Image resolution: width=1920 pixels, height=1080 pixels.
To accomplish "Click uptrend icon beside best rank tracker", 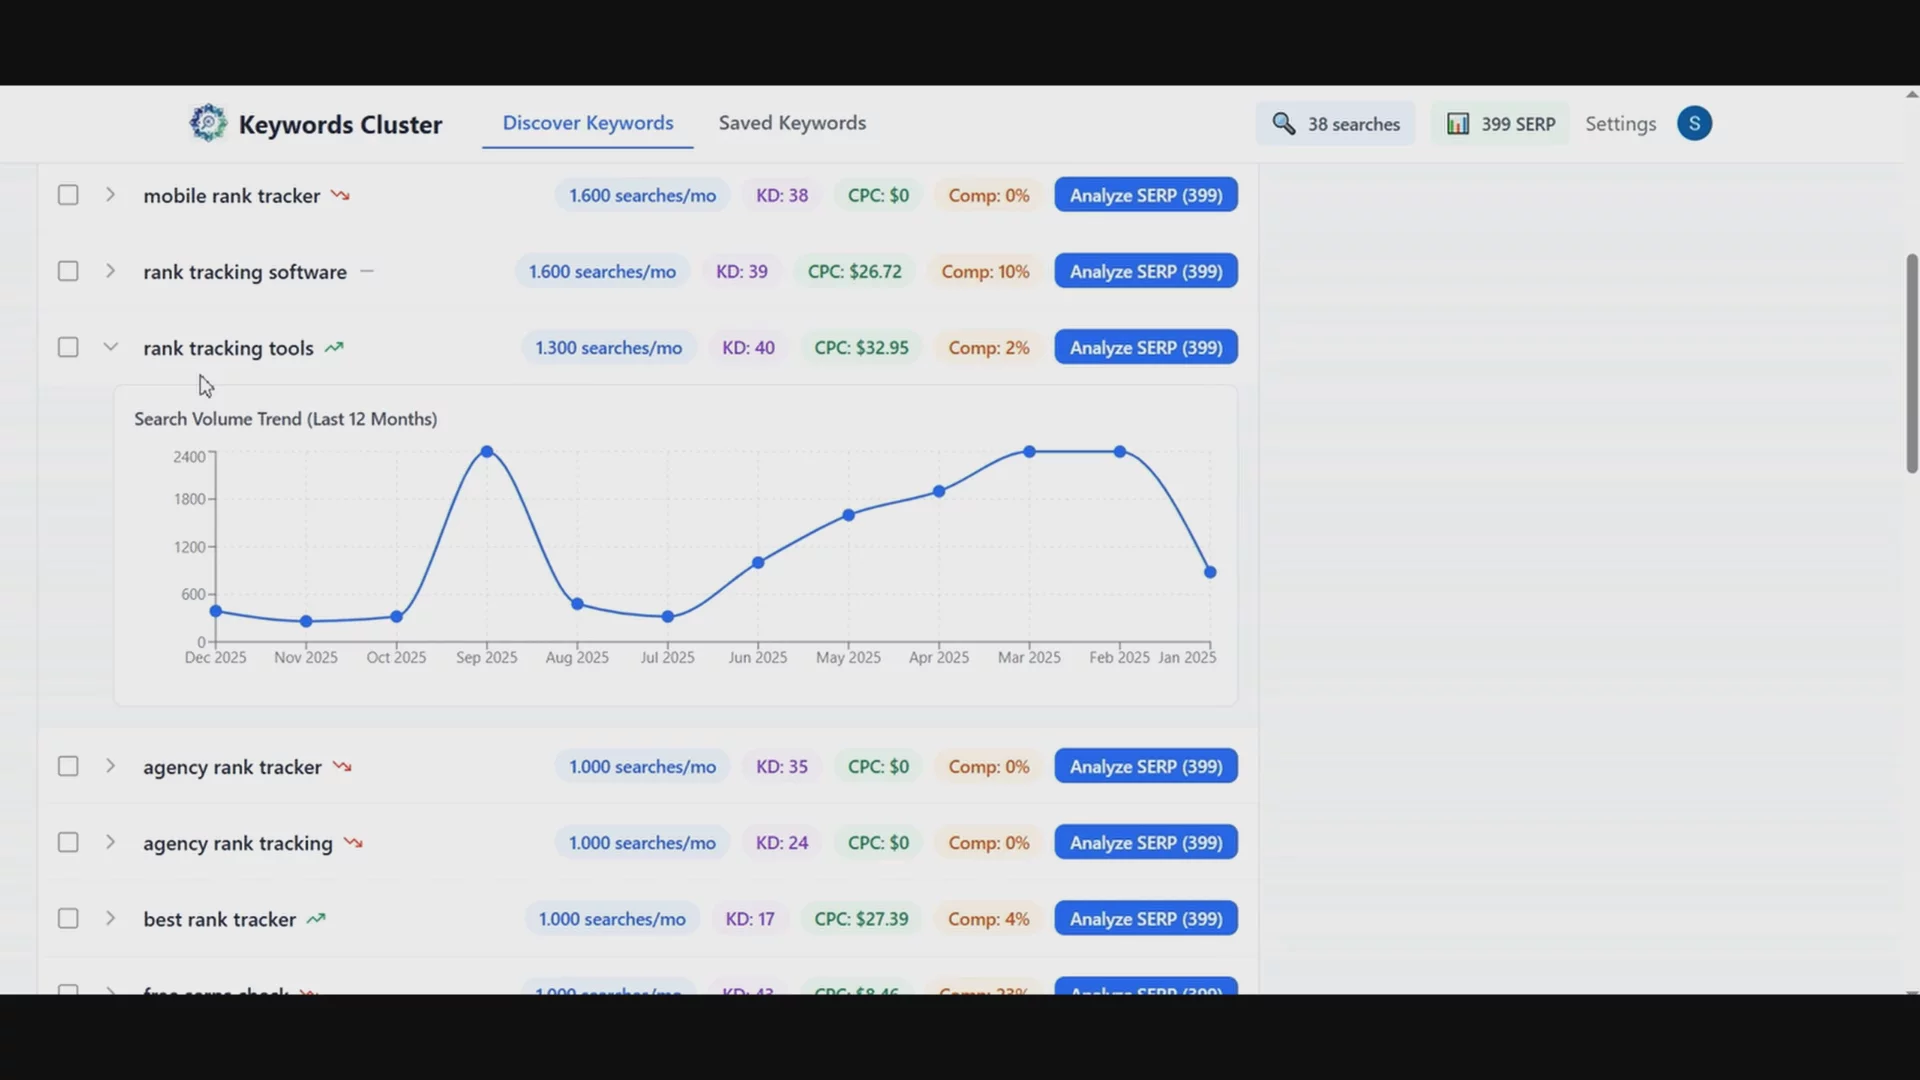I will point(316,919).
